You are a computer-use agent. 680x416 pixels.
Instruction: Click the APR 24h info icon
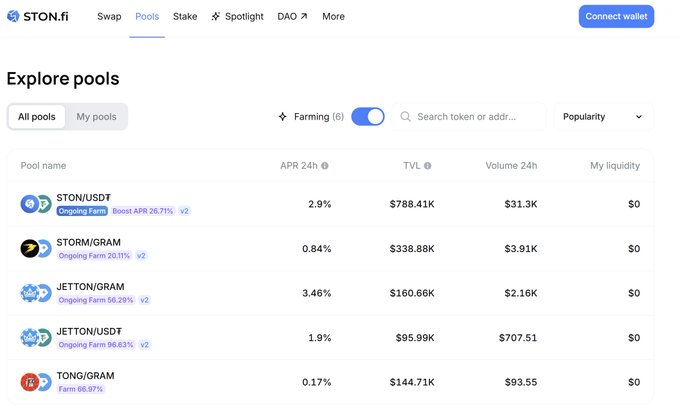[325, 166]
